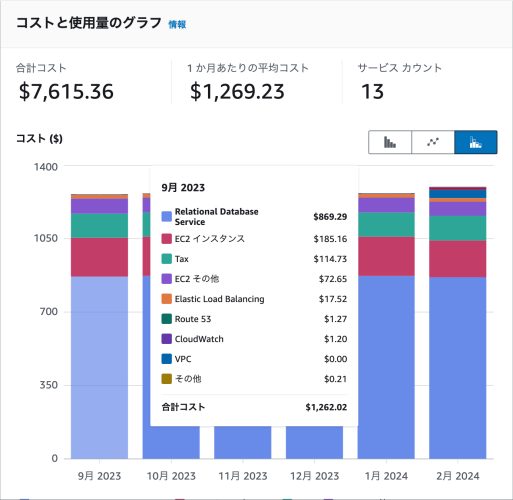The image size is (513, 500).
Task: Click the 9月 2023 RDS bar segment
Action: pos(99,367)
